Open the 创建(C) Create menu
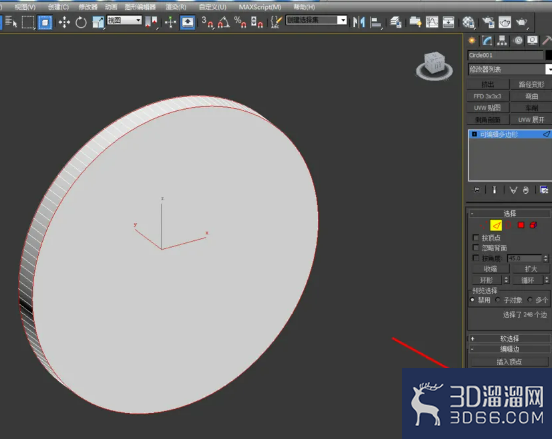Image resolution: width=552 pixels, height=439 pixels. (58, 7)
